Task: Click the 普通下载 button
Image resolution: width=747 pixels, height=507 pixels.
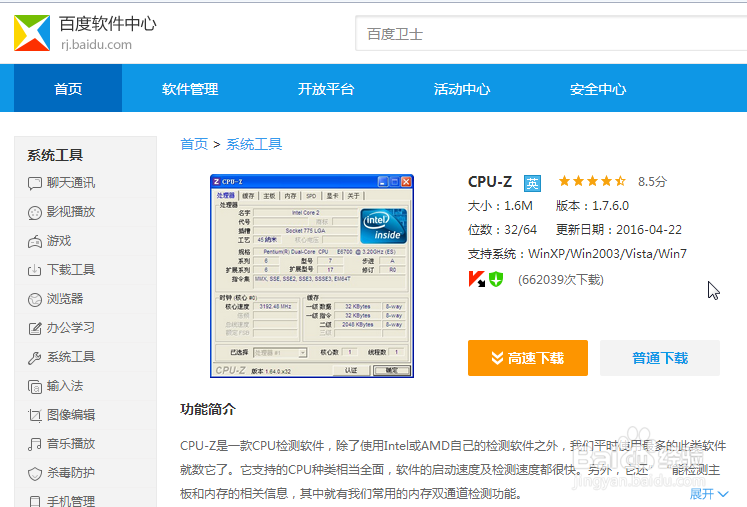Action: coord(660,358)
